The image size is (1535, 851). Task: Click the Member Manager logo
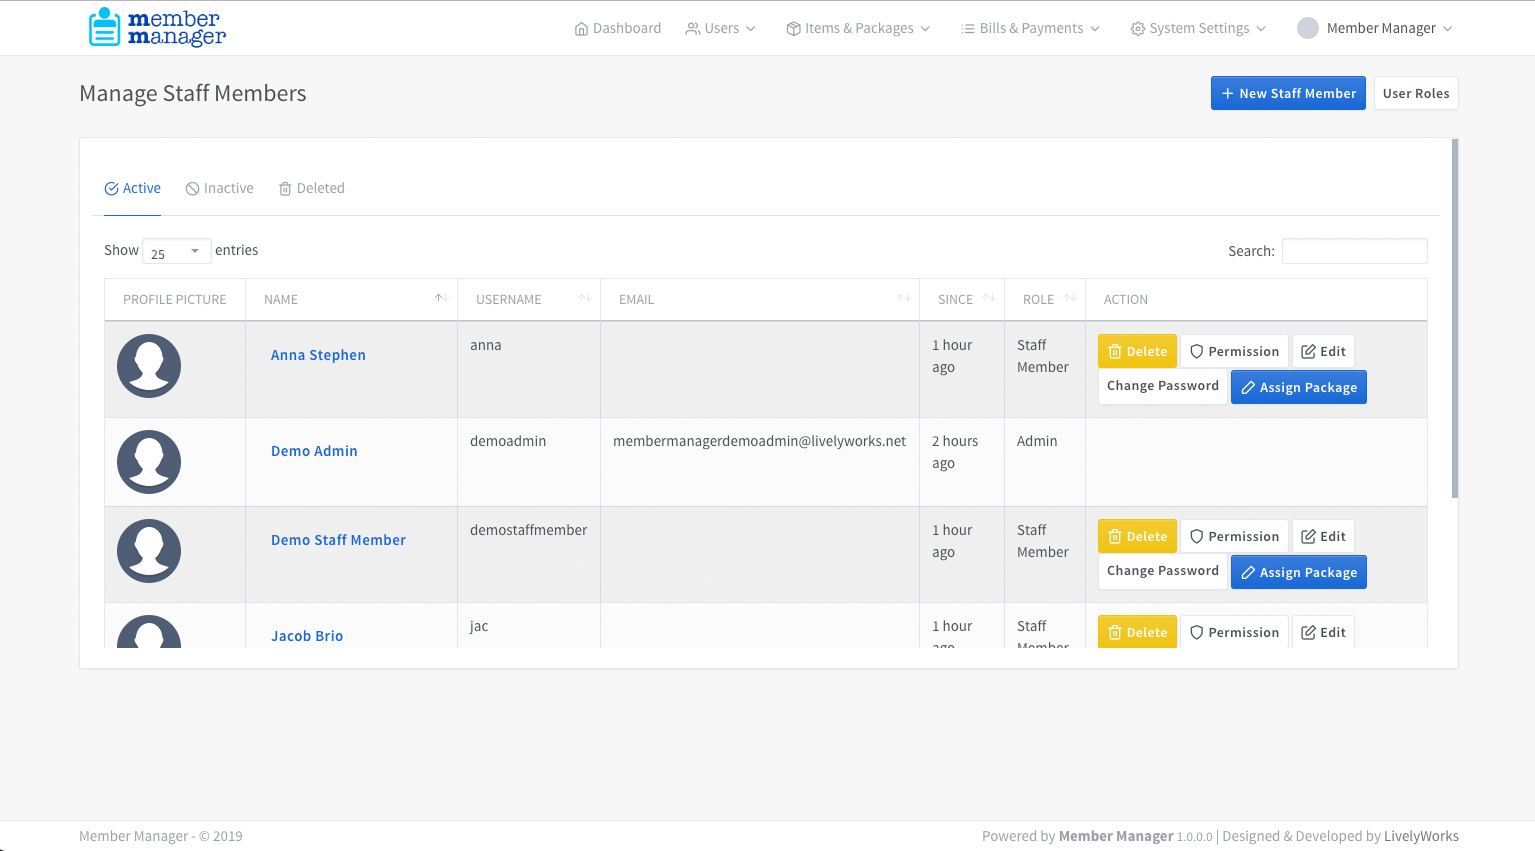[157, 28]
